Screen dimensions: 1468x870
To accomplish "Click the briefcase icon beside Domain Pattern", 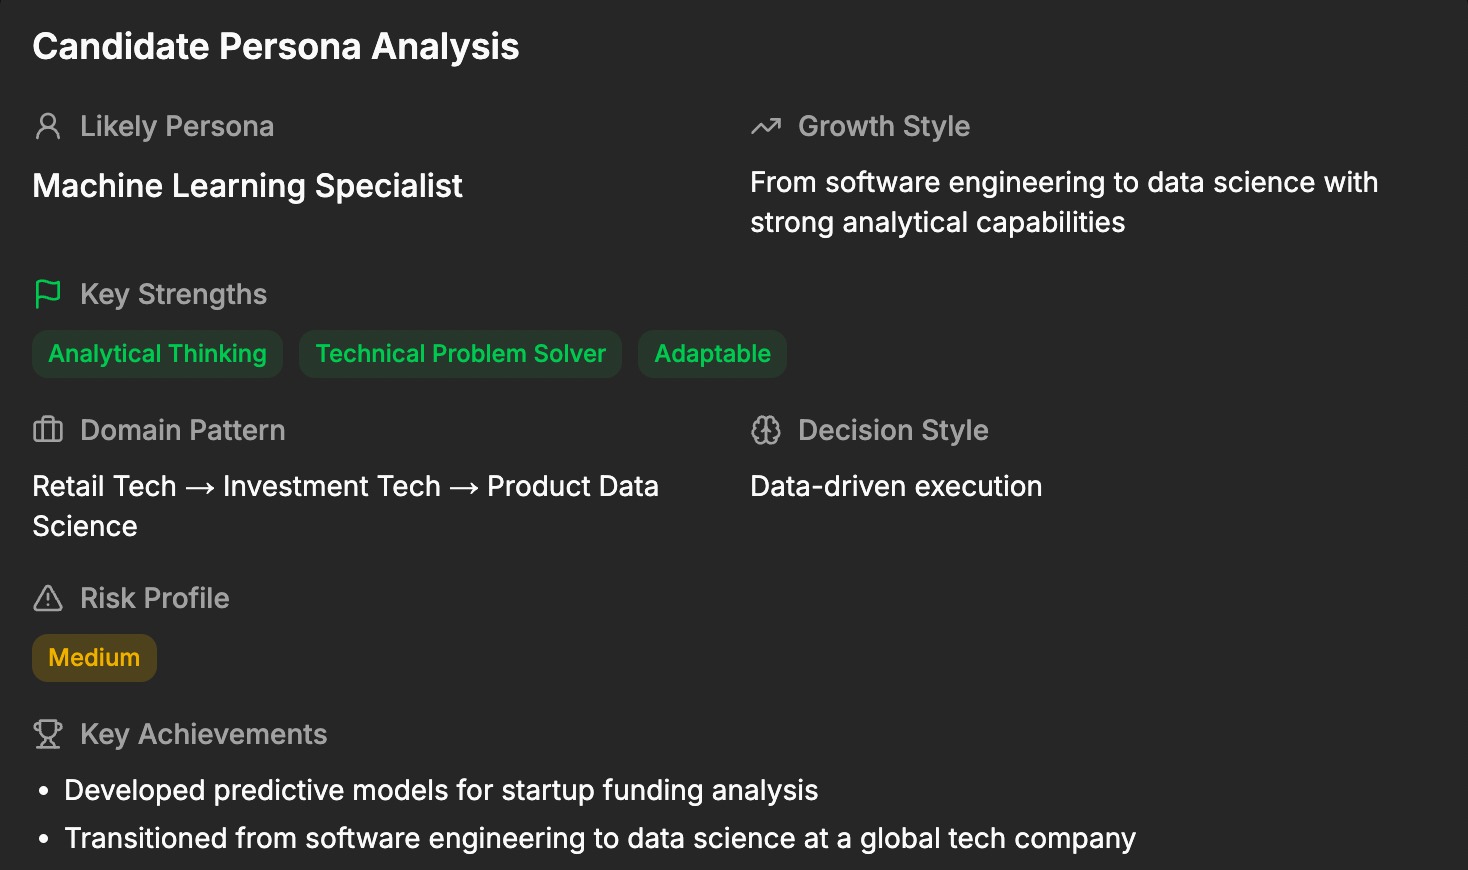I will pos(48,430).
